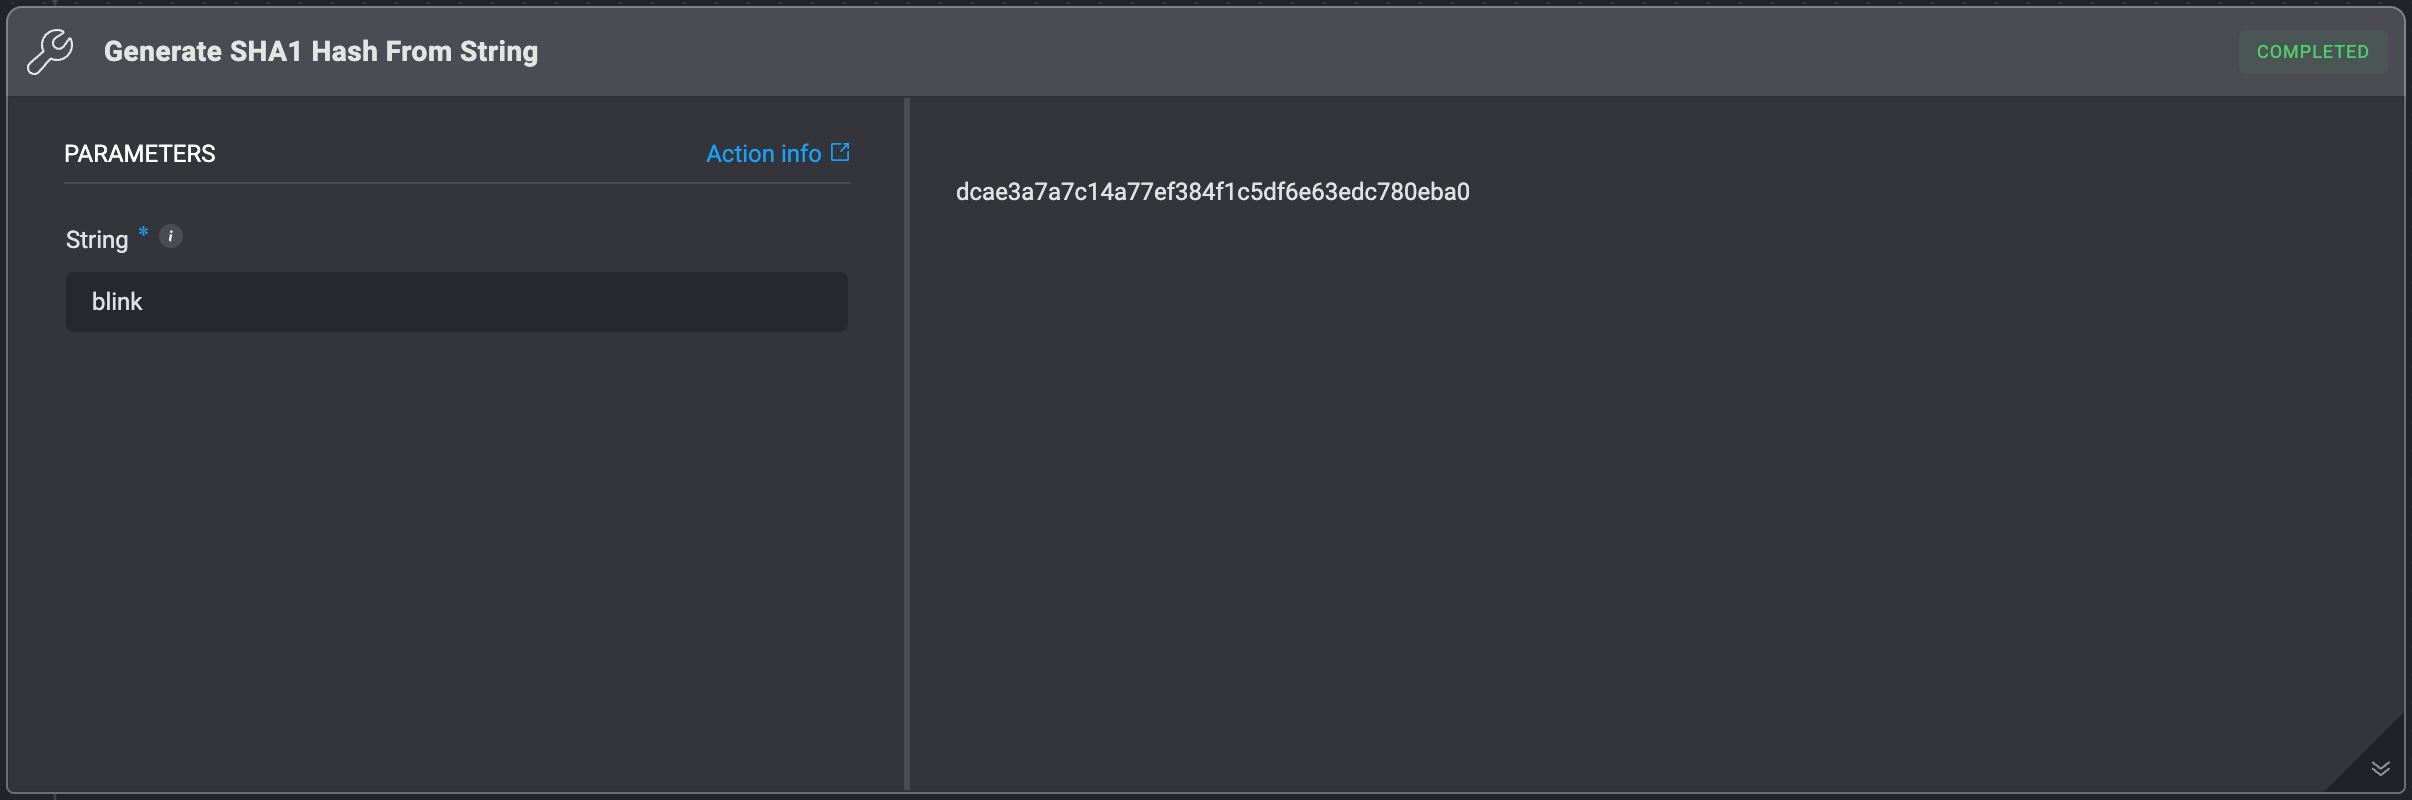Viewport: 2412px width, 800px height.
Task: Click the Generate SHA1 Hash From String title
Action: click(321, 52)
